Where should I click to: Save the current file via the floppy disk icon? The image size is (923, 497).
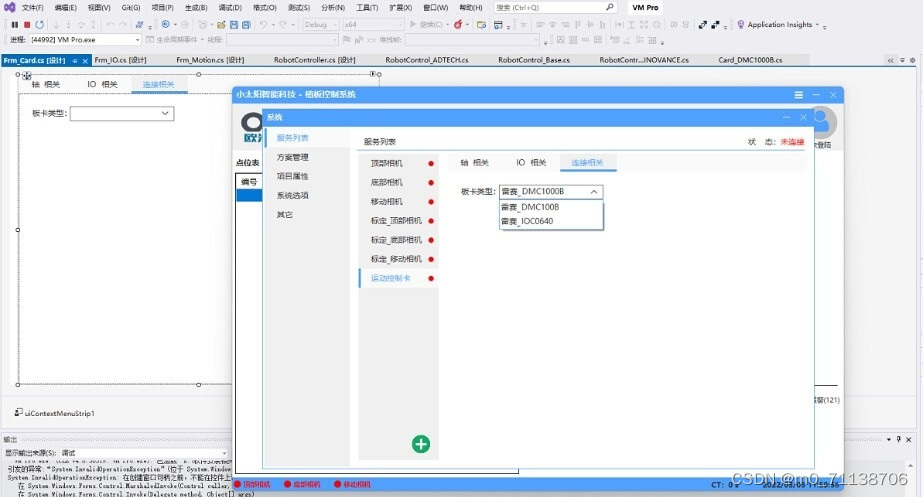tap(234, 25)
